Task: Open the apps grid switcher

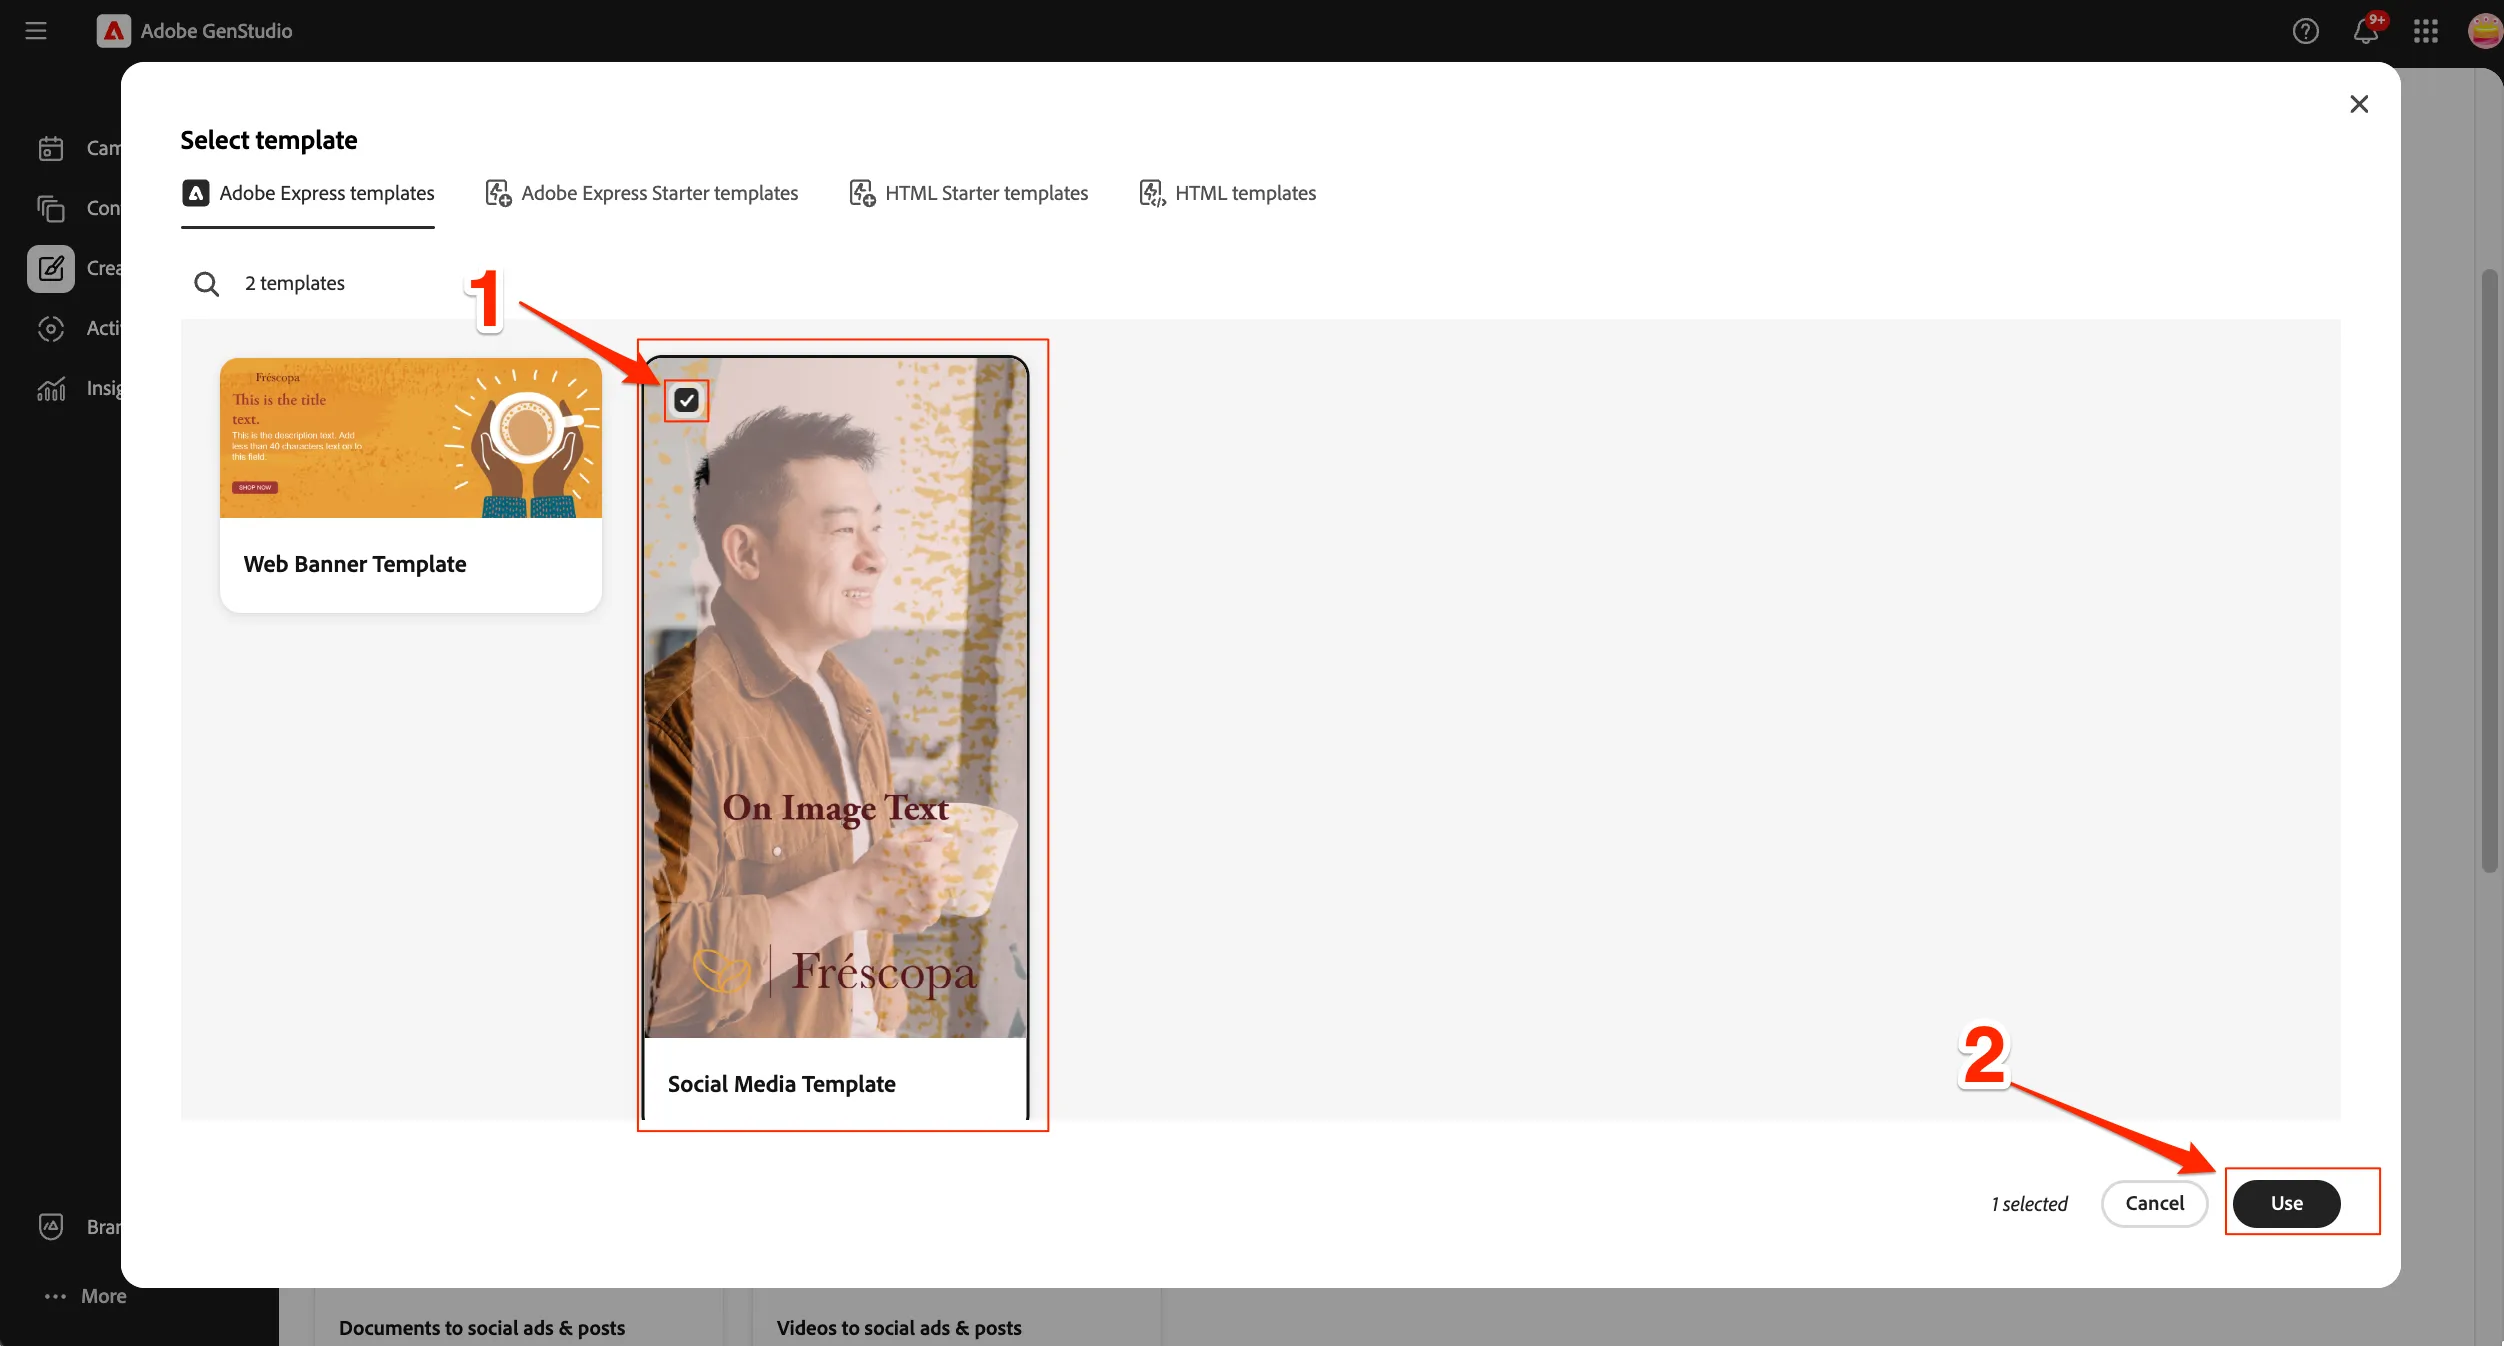Action: pos(2425,31)
